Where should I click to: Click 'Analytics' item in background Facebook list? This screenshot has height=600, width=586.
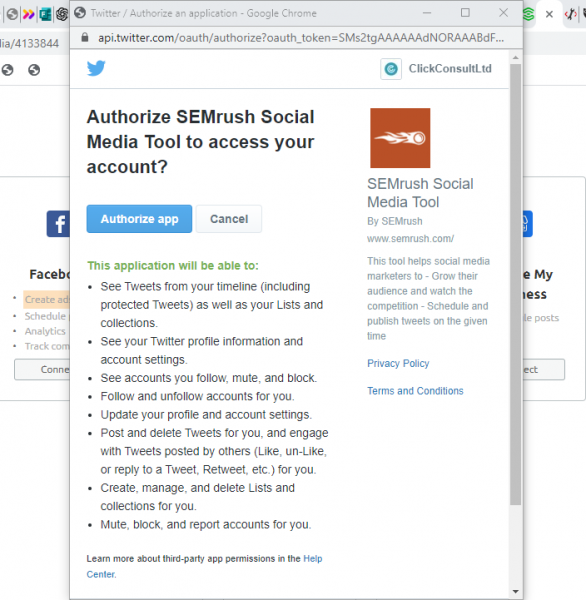click(x=45, y=331)
